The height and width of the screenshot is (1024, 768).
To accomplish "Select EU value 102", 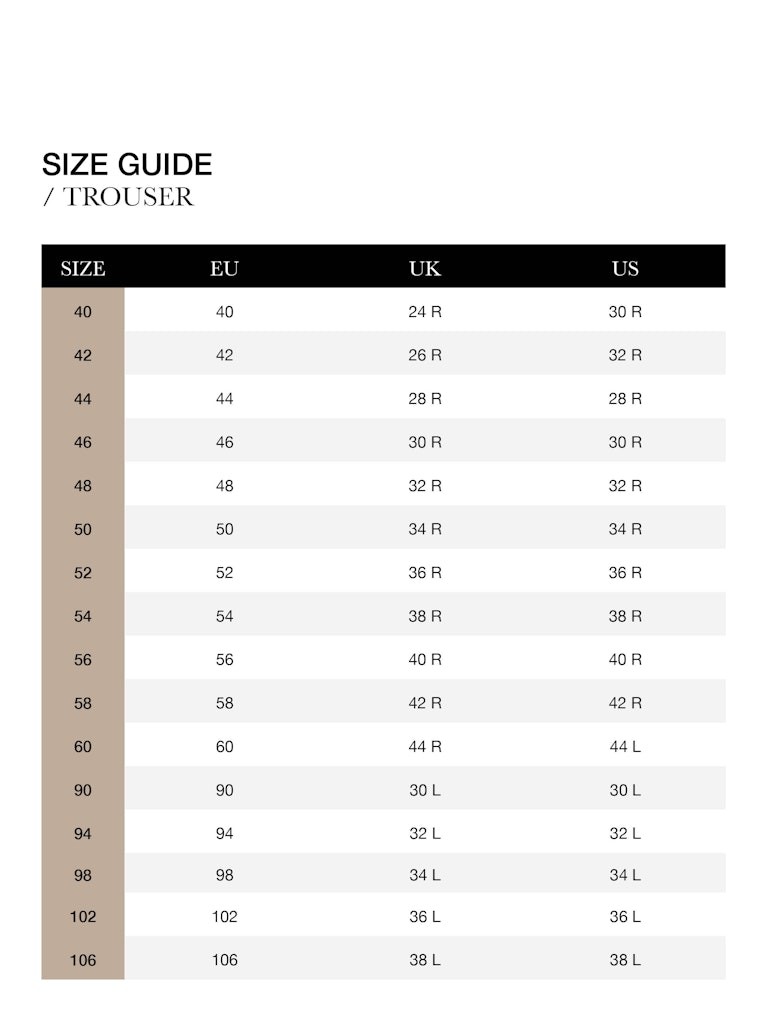I will [x=225, y=917].
